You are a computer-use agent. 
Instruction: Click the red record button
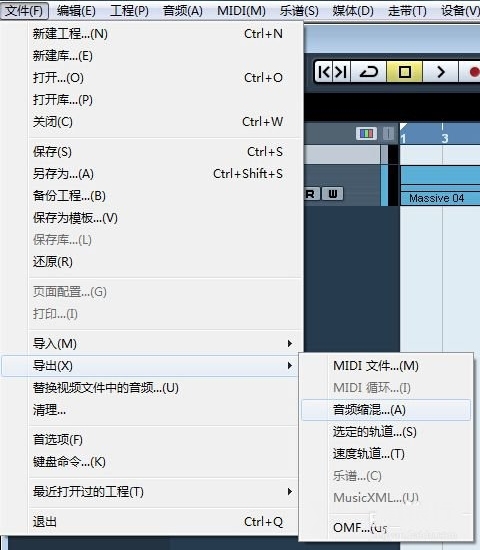[x=472, y=72]
